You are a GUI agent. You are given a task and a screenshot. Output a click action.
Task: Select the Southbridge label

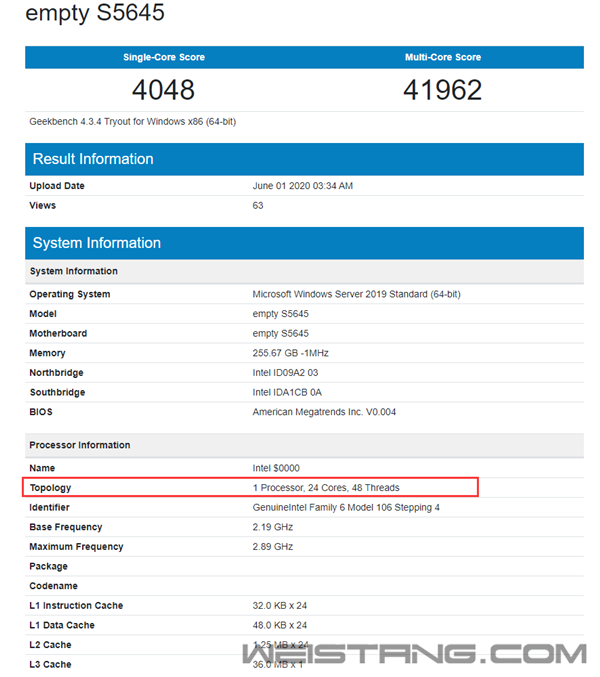pos(57,392)
